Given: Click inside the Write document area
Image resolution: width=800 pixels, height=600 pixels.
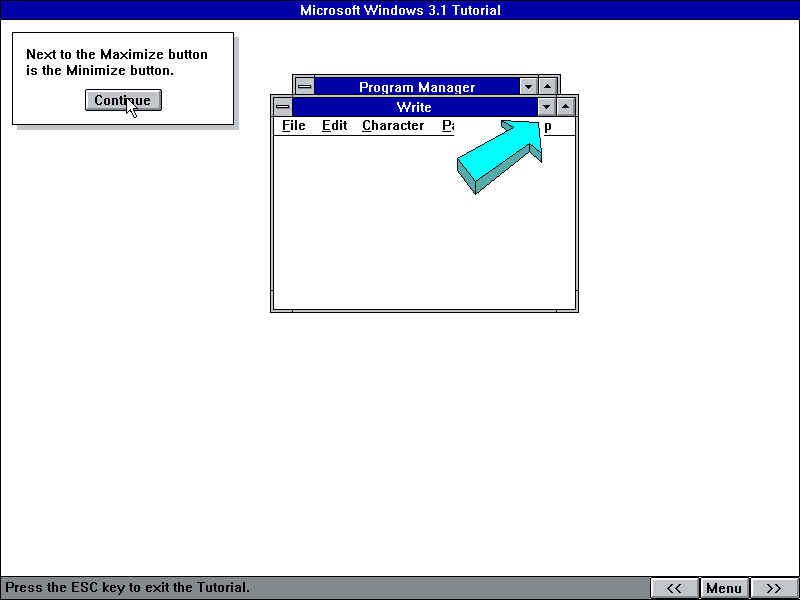Looking at the screenshot, I should (424, 222).
